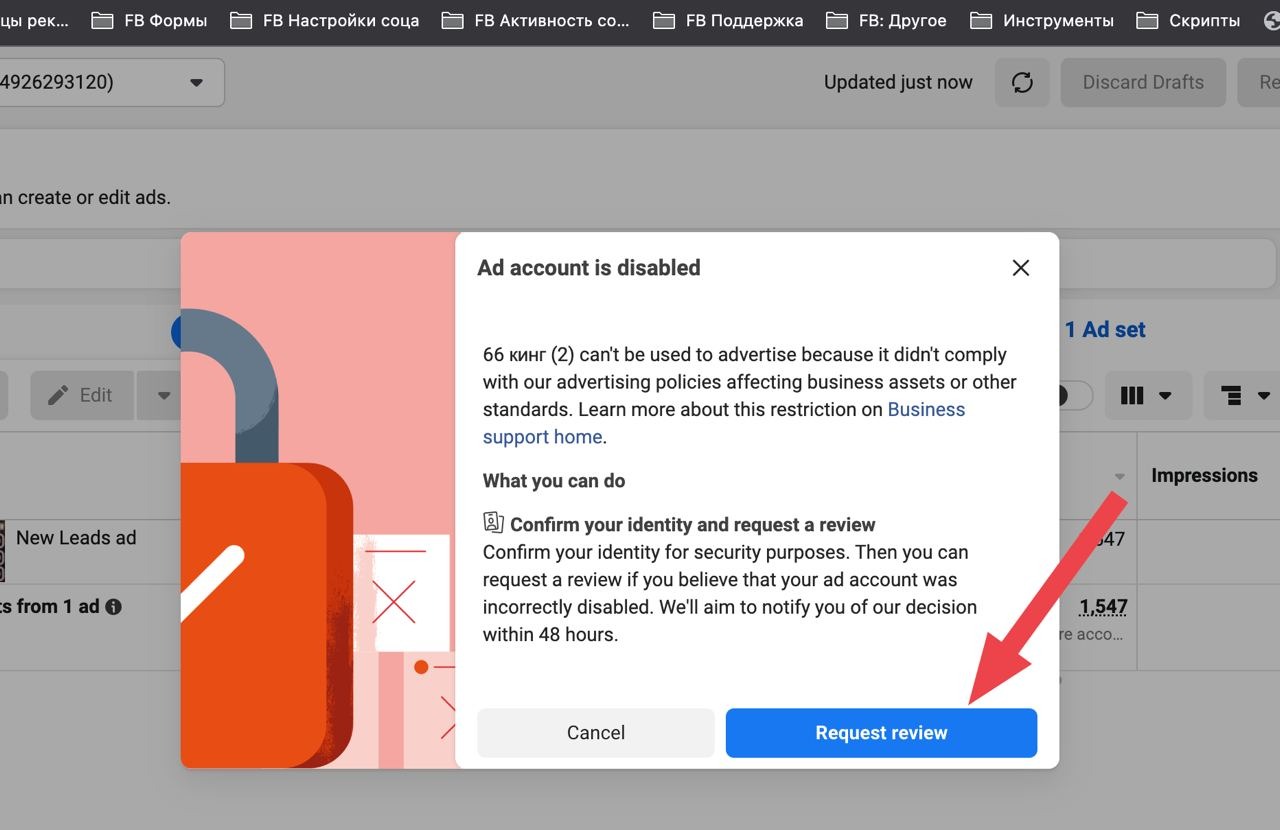Viewport: 1280px width, 830px height.
Task: Switch to the 1 Ad set tab
Action: click(x=1105, y=329)
